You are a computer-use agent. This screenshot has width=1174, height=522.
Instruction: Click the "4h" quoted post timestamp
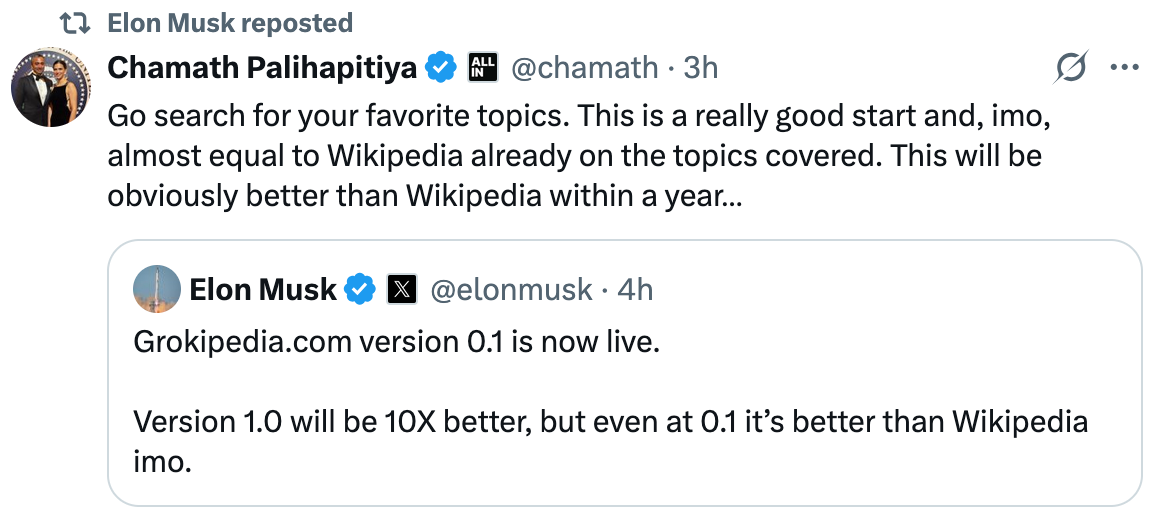635,290
